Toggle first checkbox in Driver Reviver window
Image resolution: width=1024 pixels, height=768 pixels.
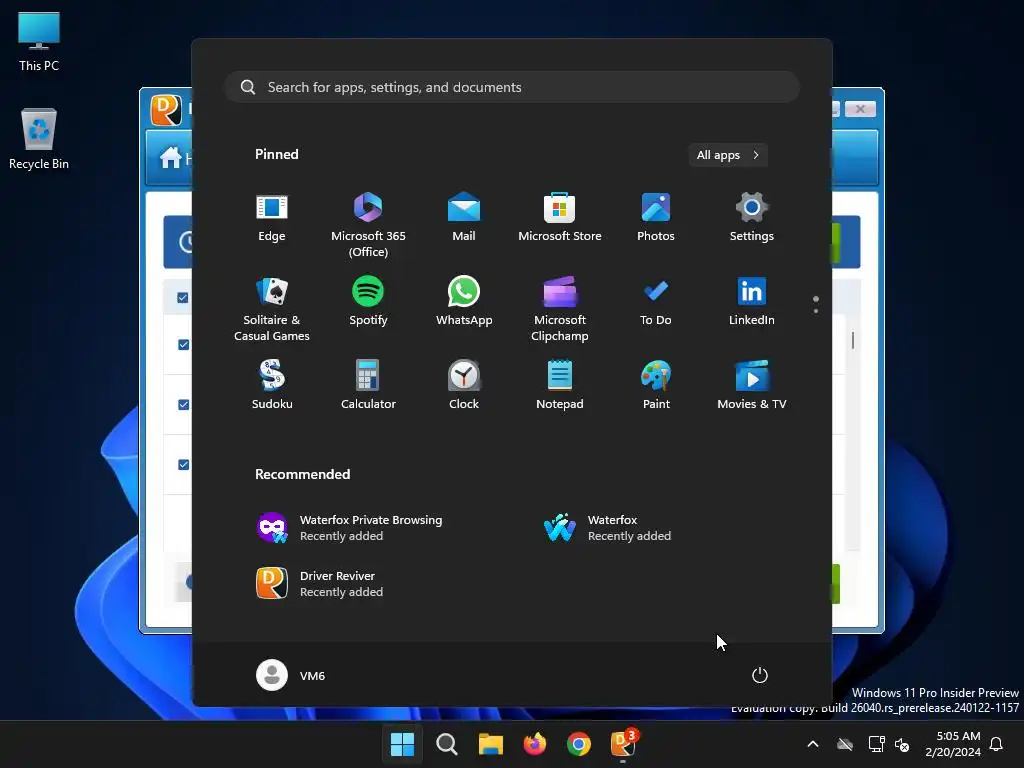tap(183, 298)
